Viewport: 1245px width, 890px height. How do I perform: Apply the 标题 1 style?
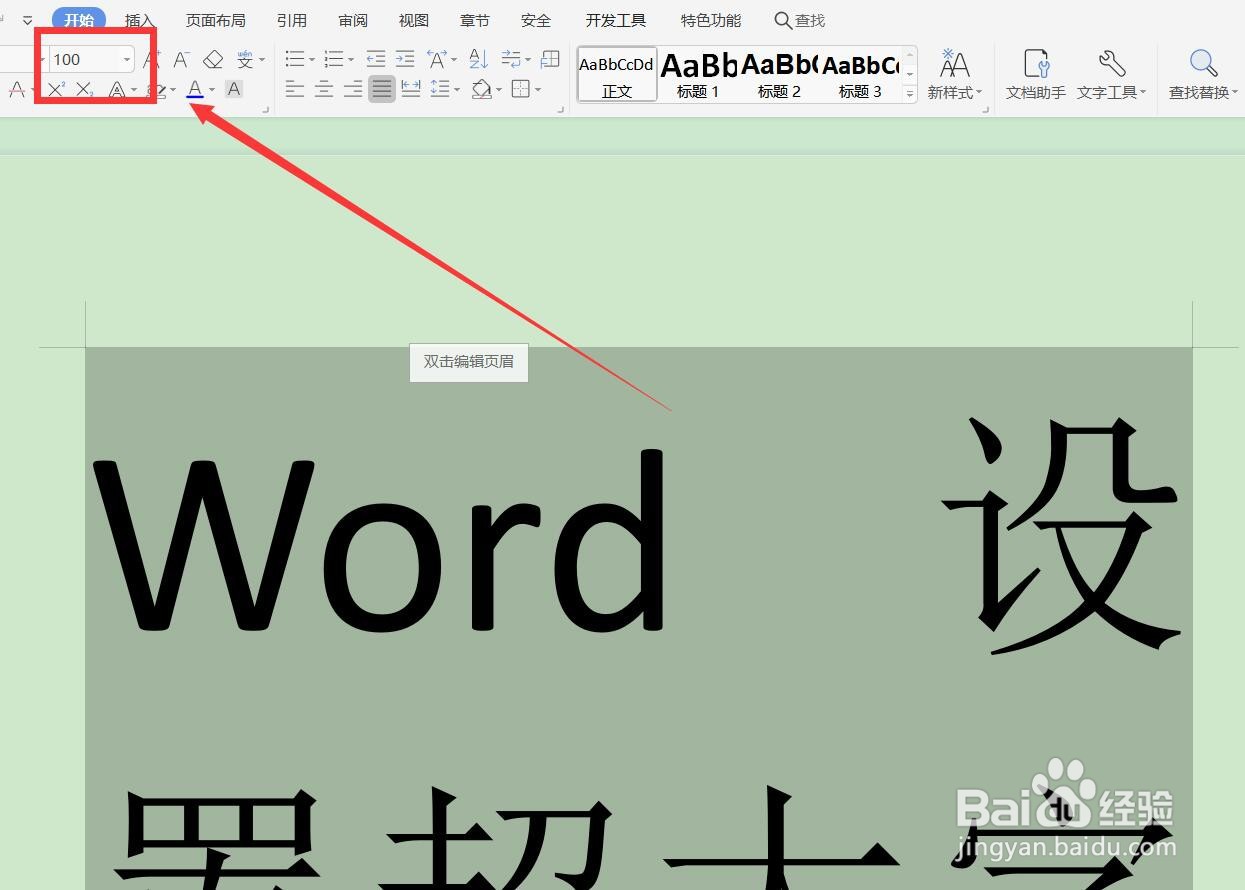(698, 74)
